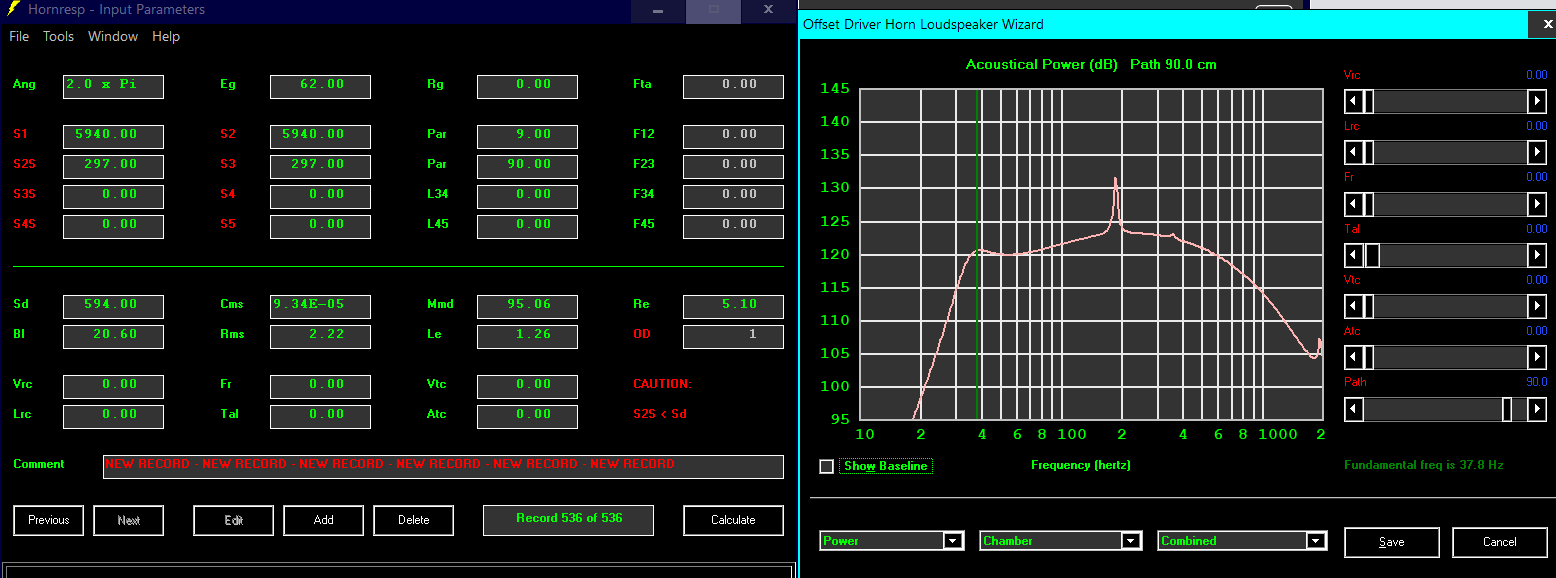Open the Tools menu

[x=58, y=36]
